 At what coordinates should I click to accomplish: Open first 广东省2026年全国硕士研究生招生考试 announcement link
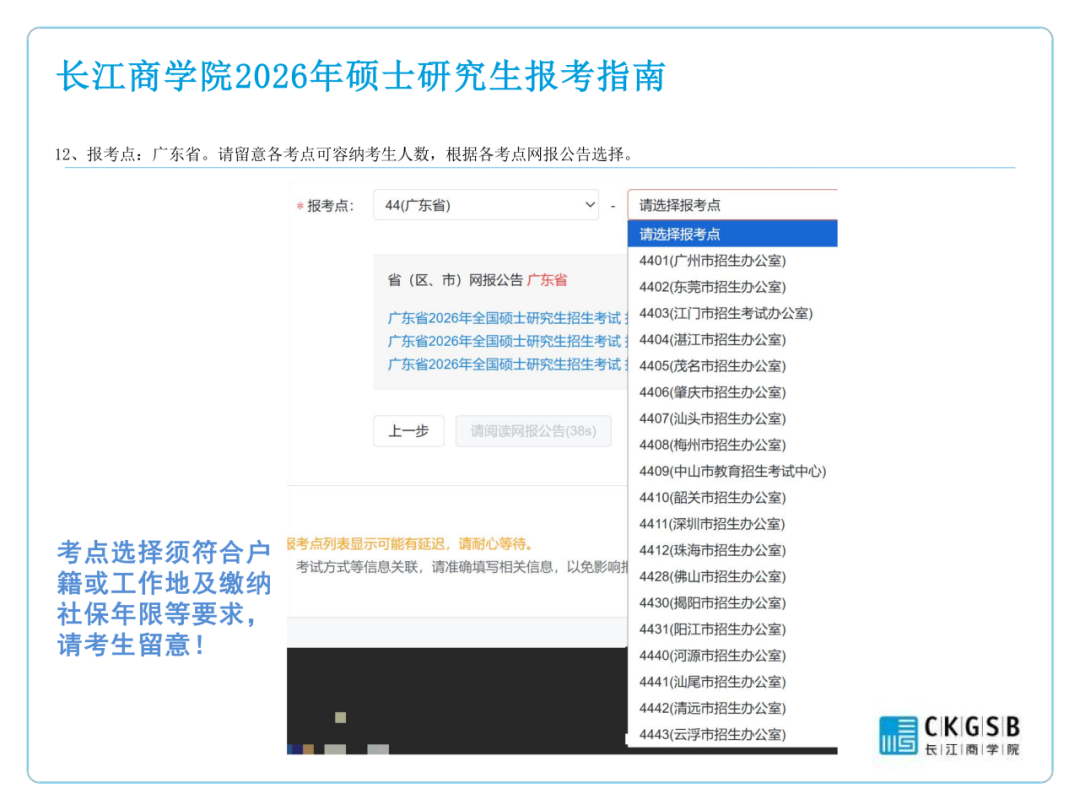pos(505,318)
